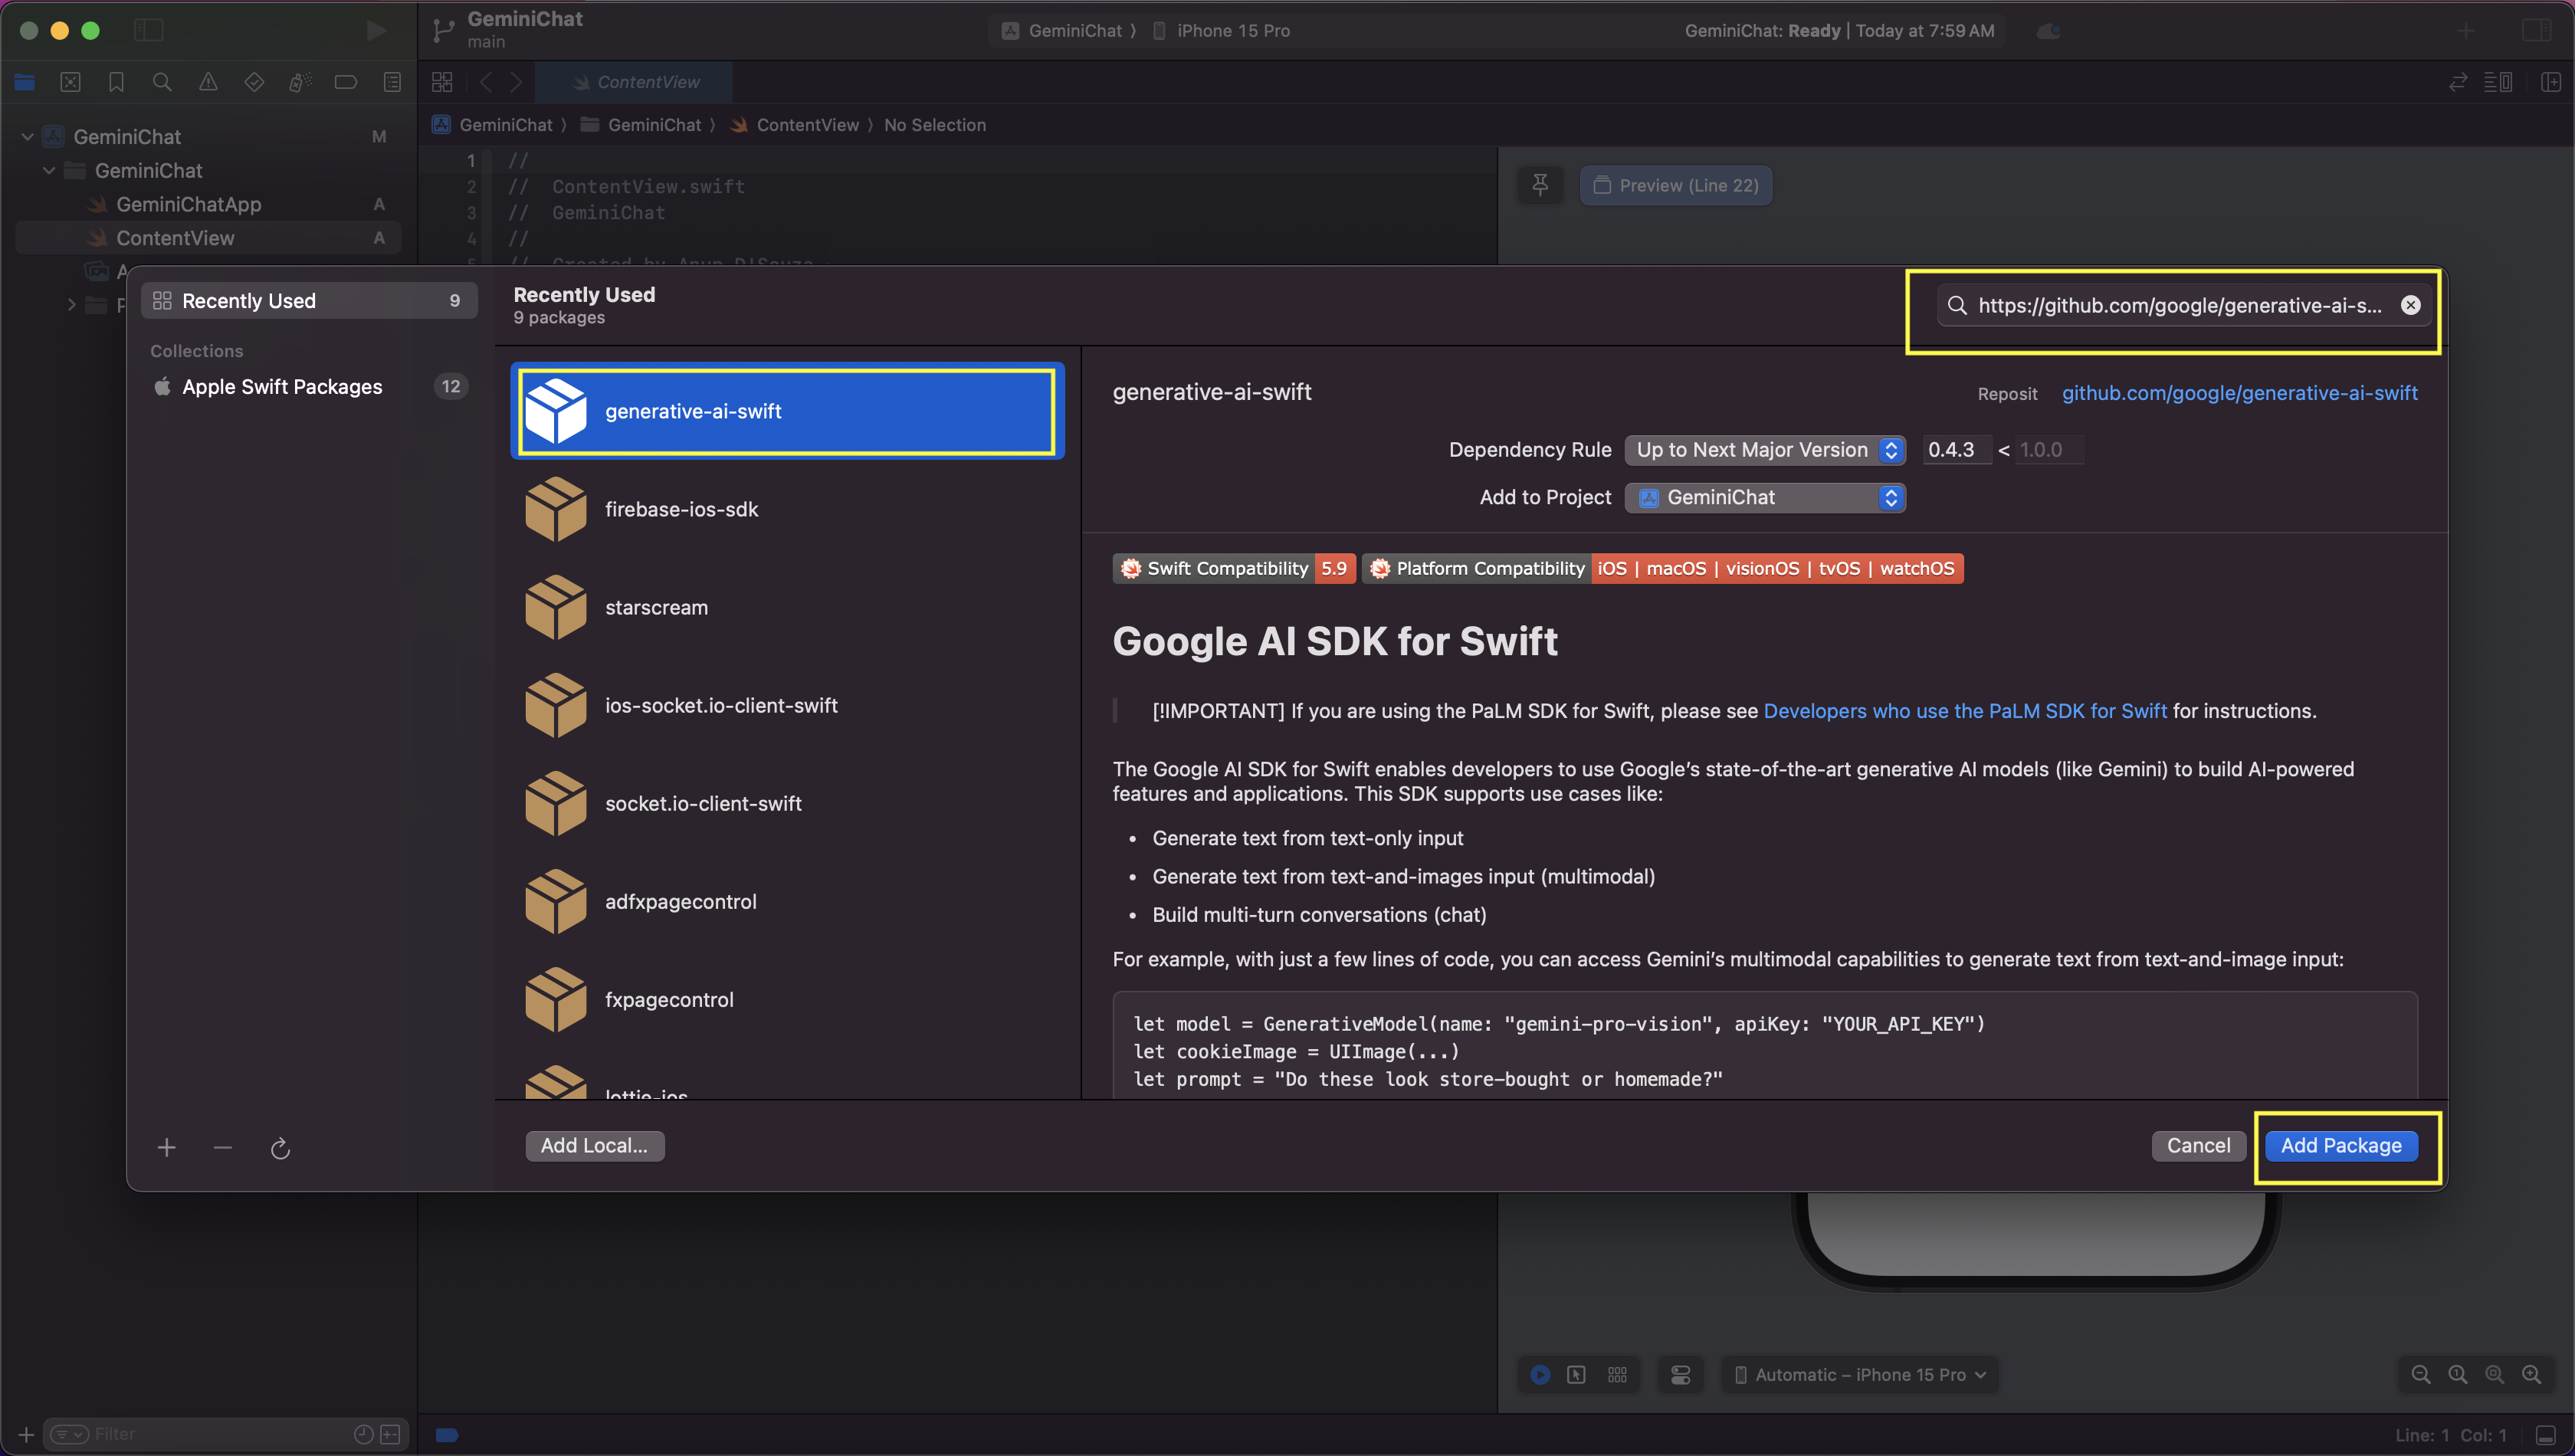2575x1456 pixels.
Task: Toggle the bottom debug area button
Action: pos(2546,1435)
